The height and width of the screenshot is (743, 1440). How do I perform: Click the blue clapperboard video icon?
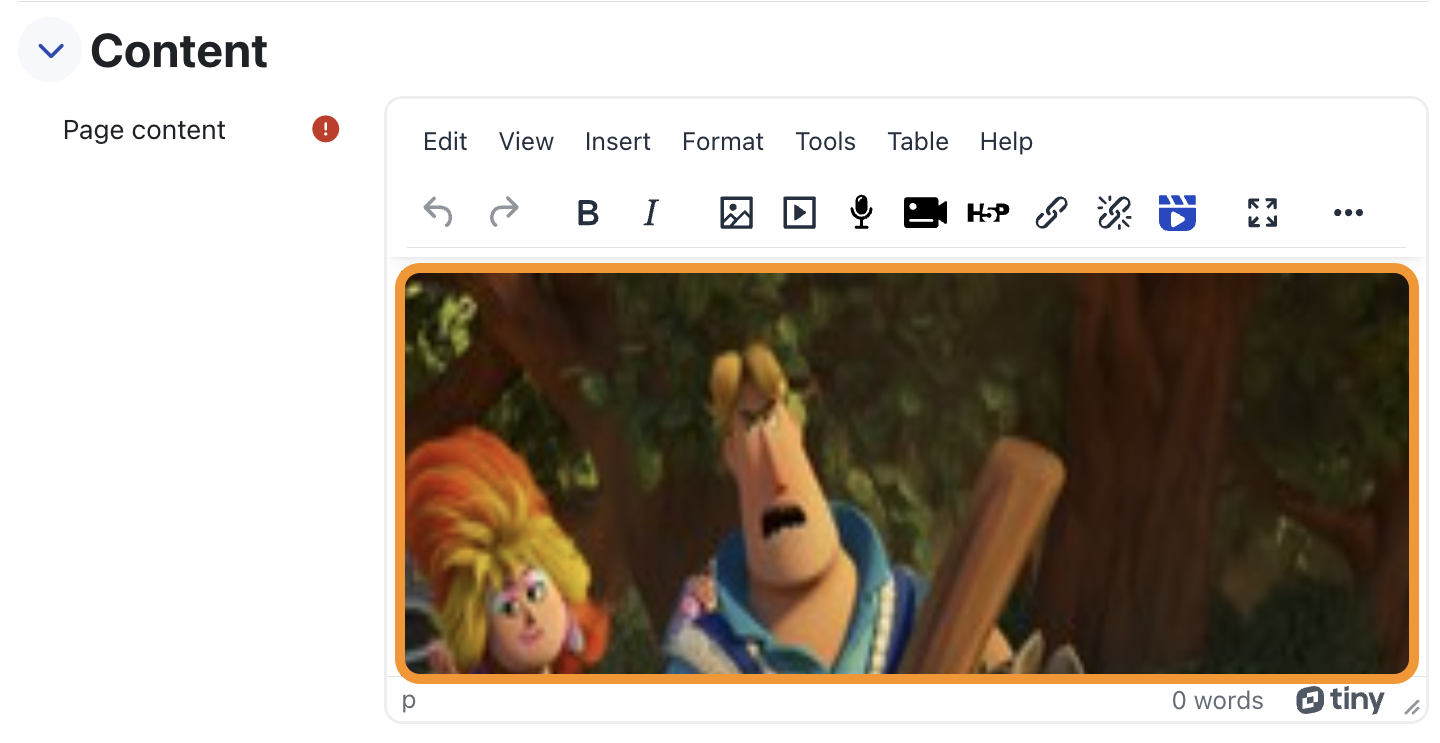tap(1177, 212)
